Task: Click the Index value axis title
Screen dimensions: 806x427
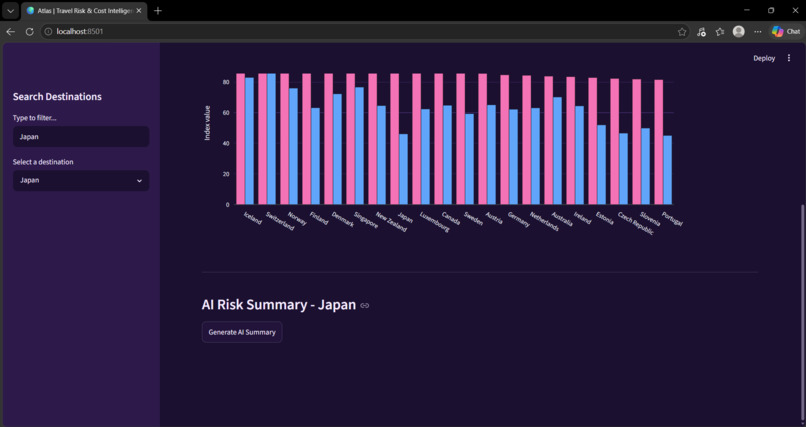Action: [208, 123]
